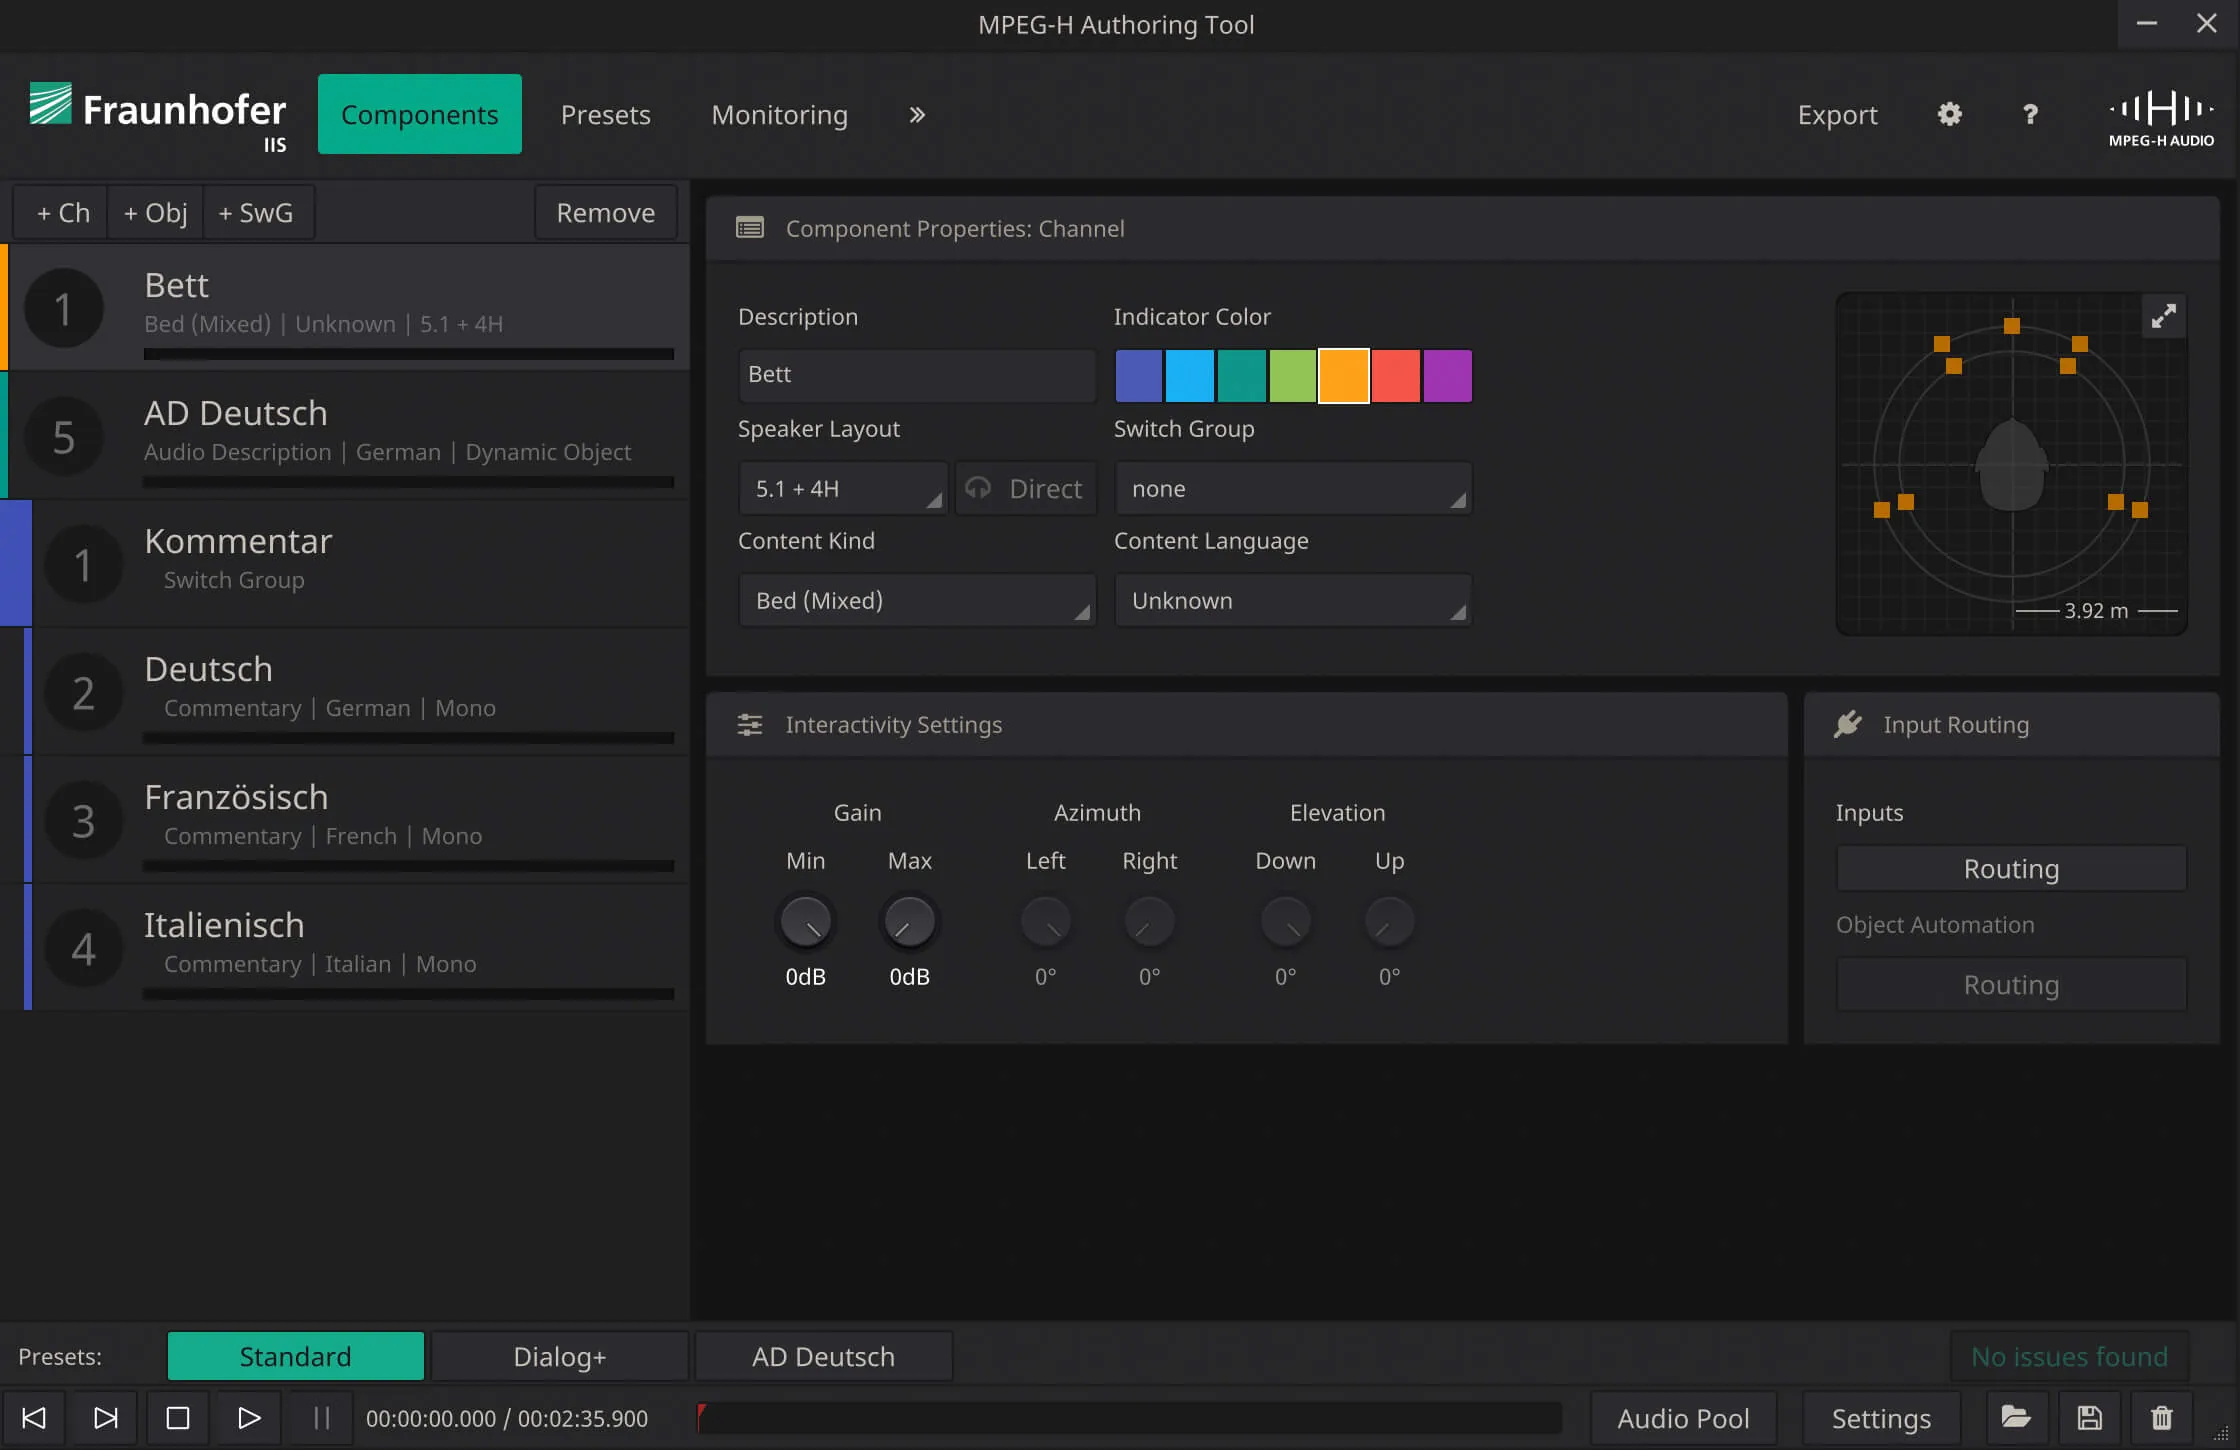Delete with the trash can icon
This screenshot has height=1450, width=2240.
click(x=2161, y=1417)
